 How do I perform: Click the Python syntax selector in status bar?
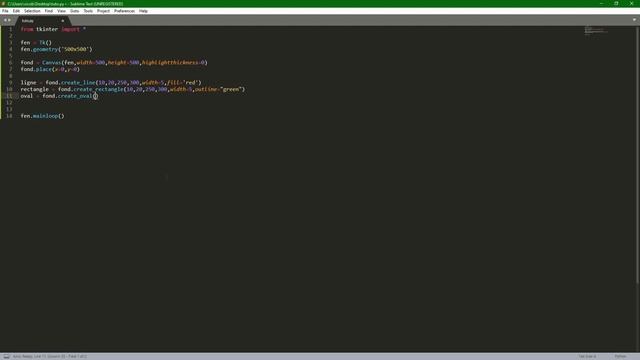620,356
